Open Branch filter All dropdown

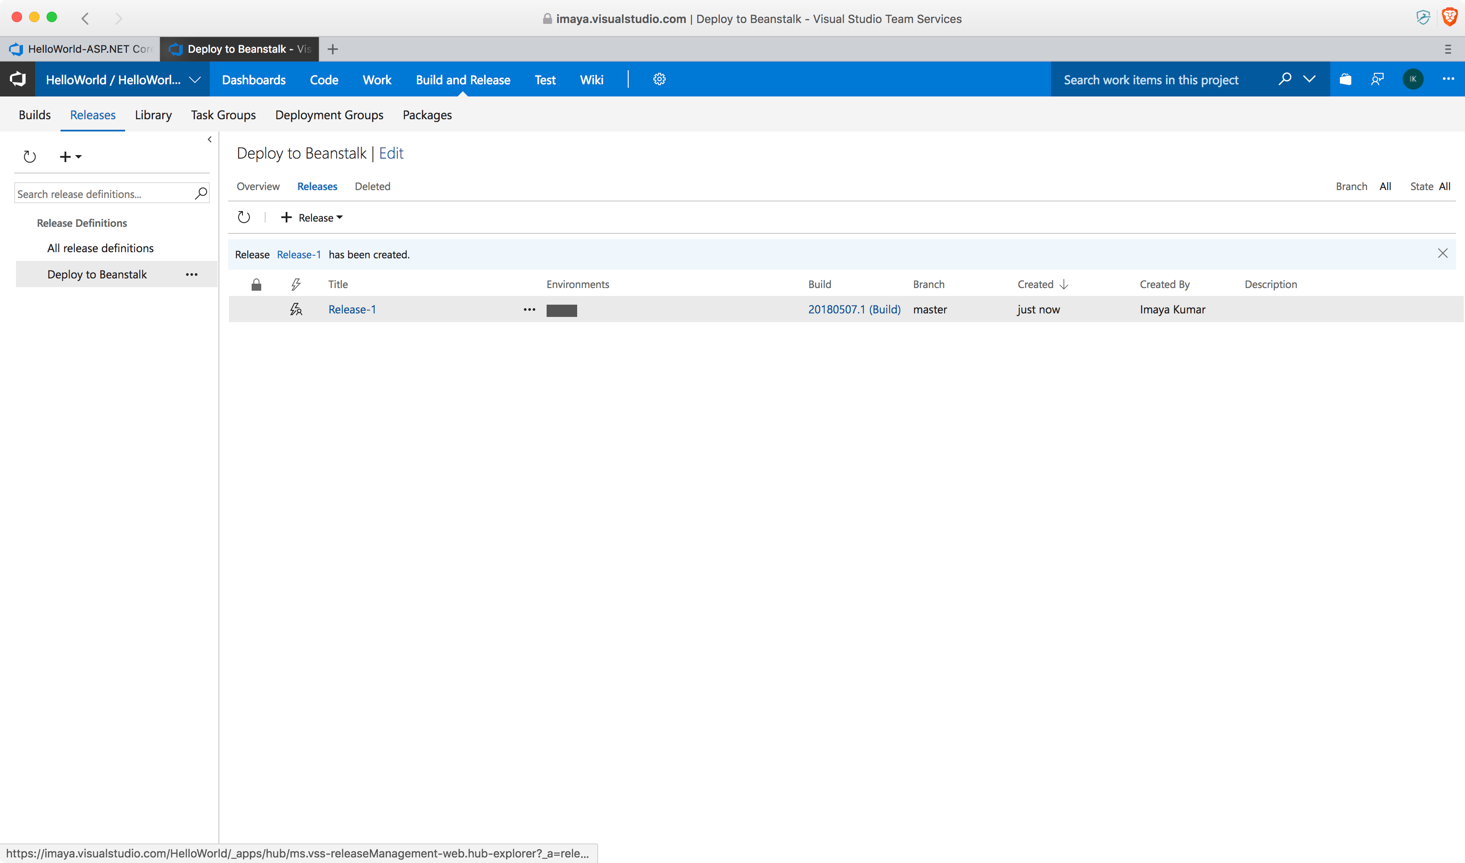1385,186
